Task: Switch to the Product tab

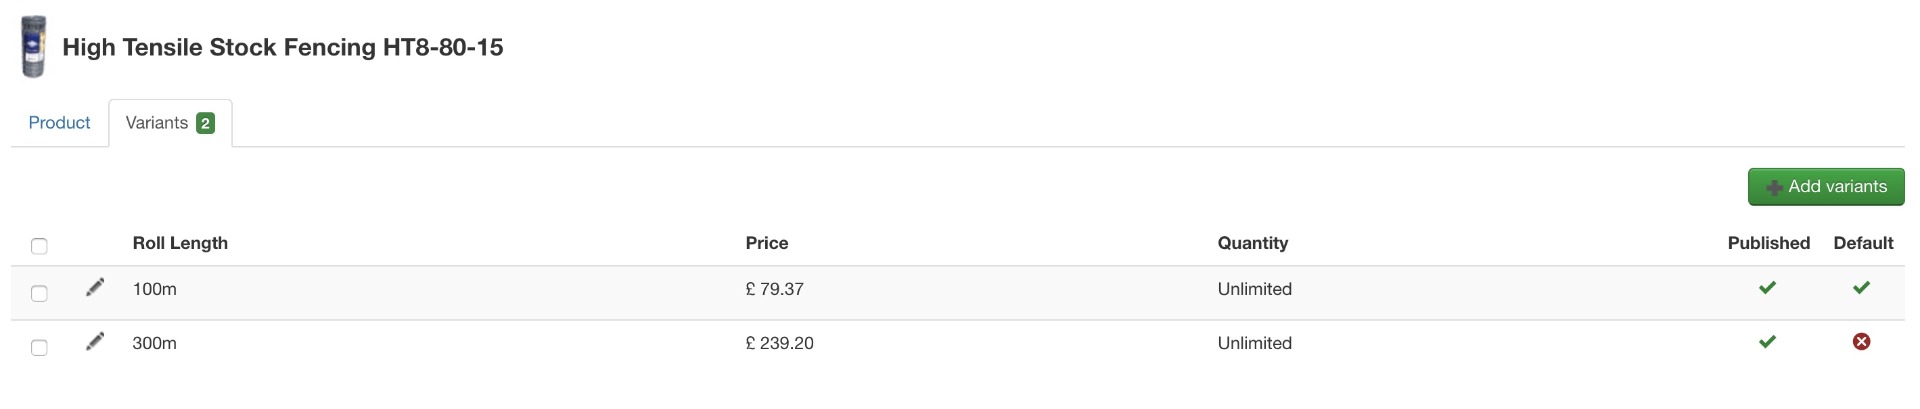Action: [x=59, y=123]
